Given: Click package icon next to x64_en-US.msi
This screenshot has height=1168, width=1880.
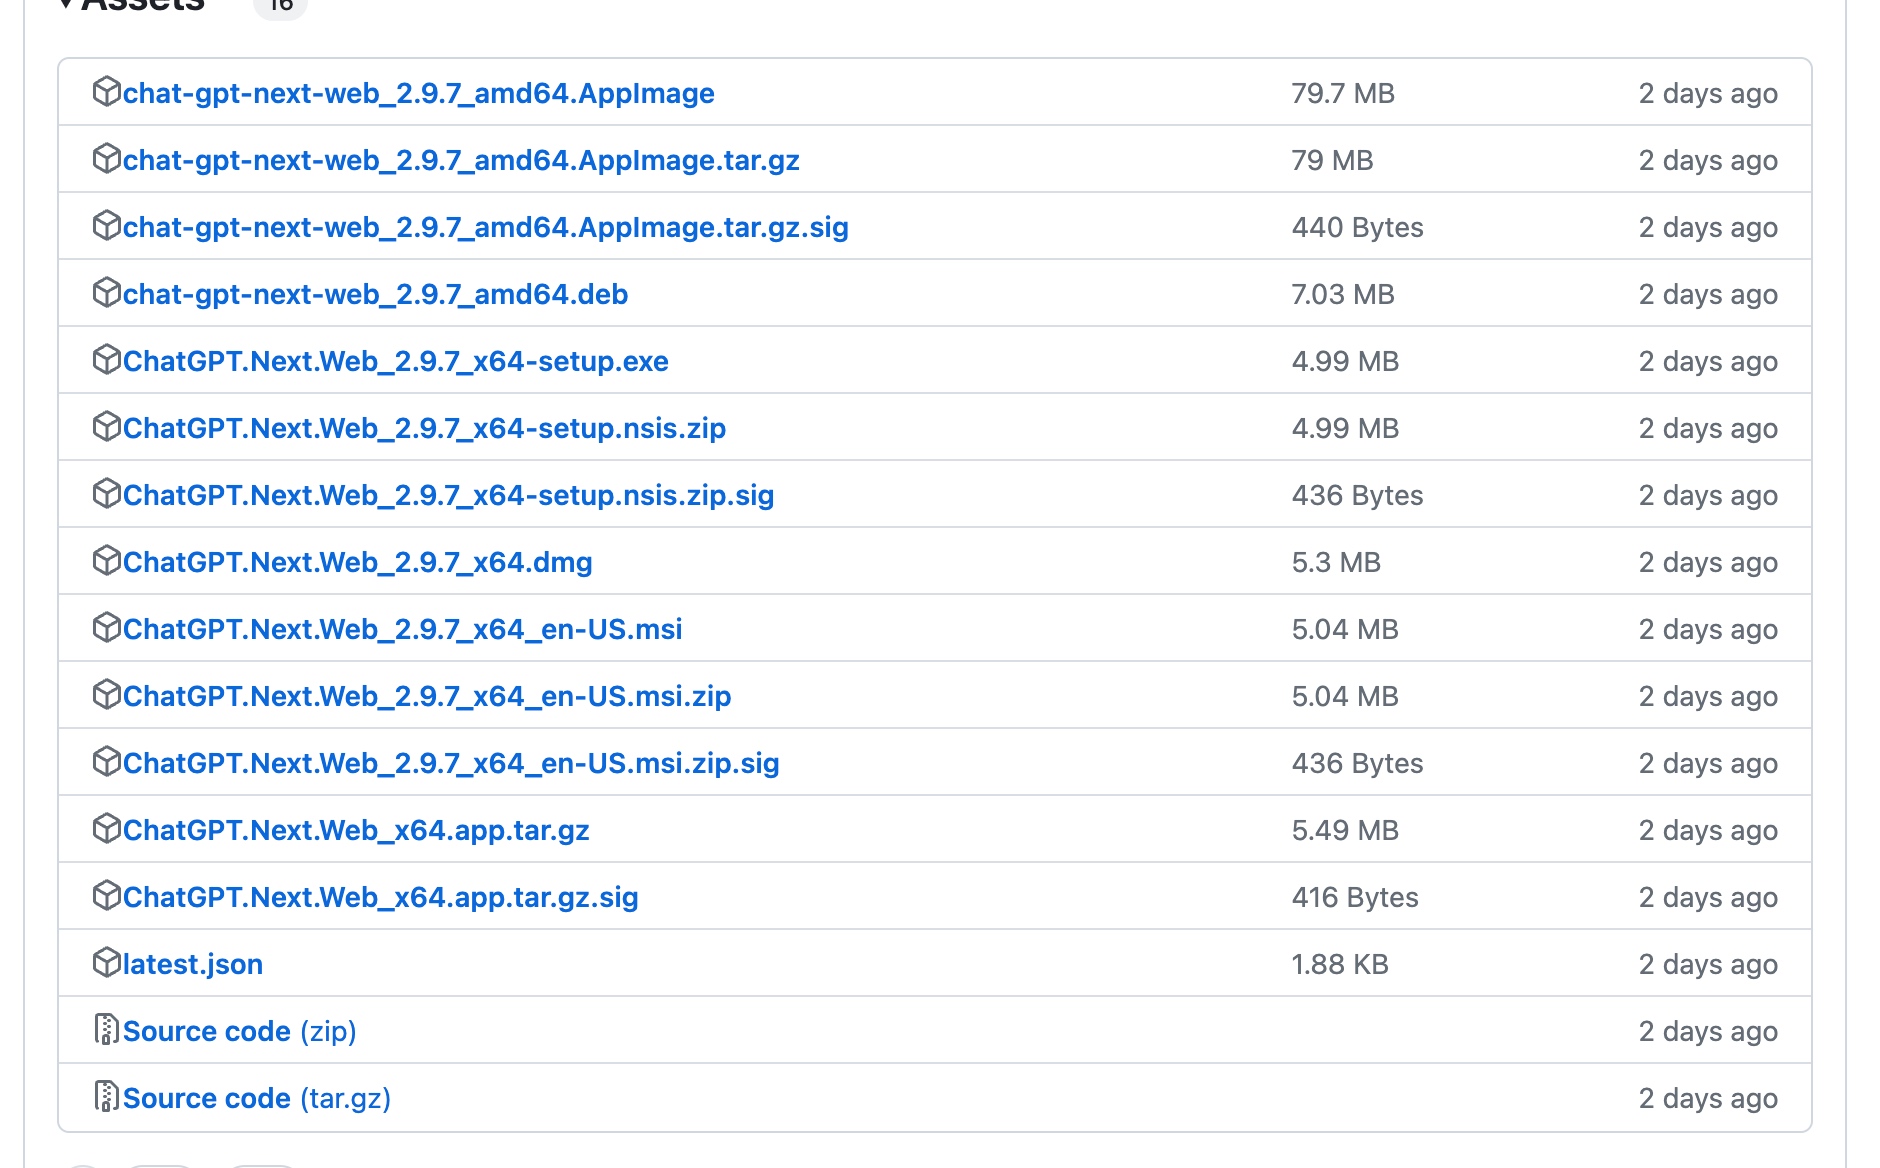Looking at the screenshot, I should point(106,627).
